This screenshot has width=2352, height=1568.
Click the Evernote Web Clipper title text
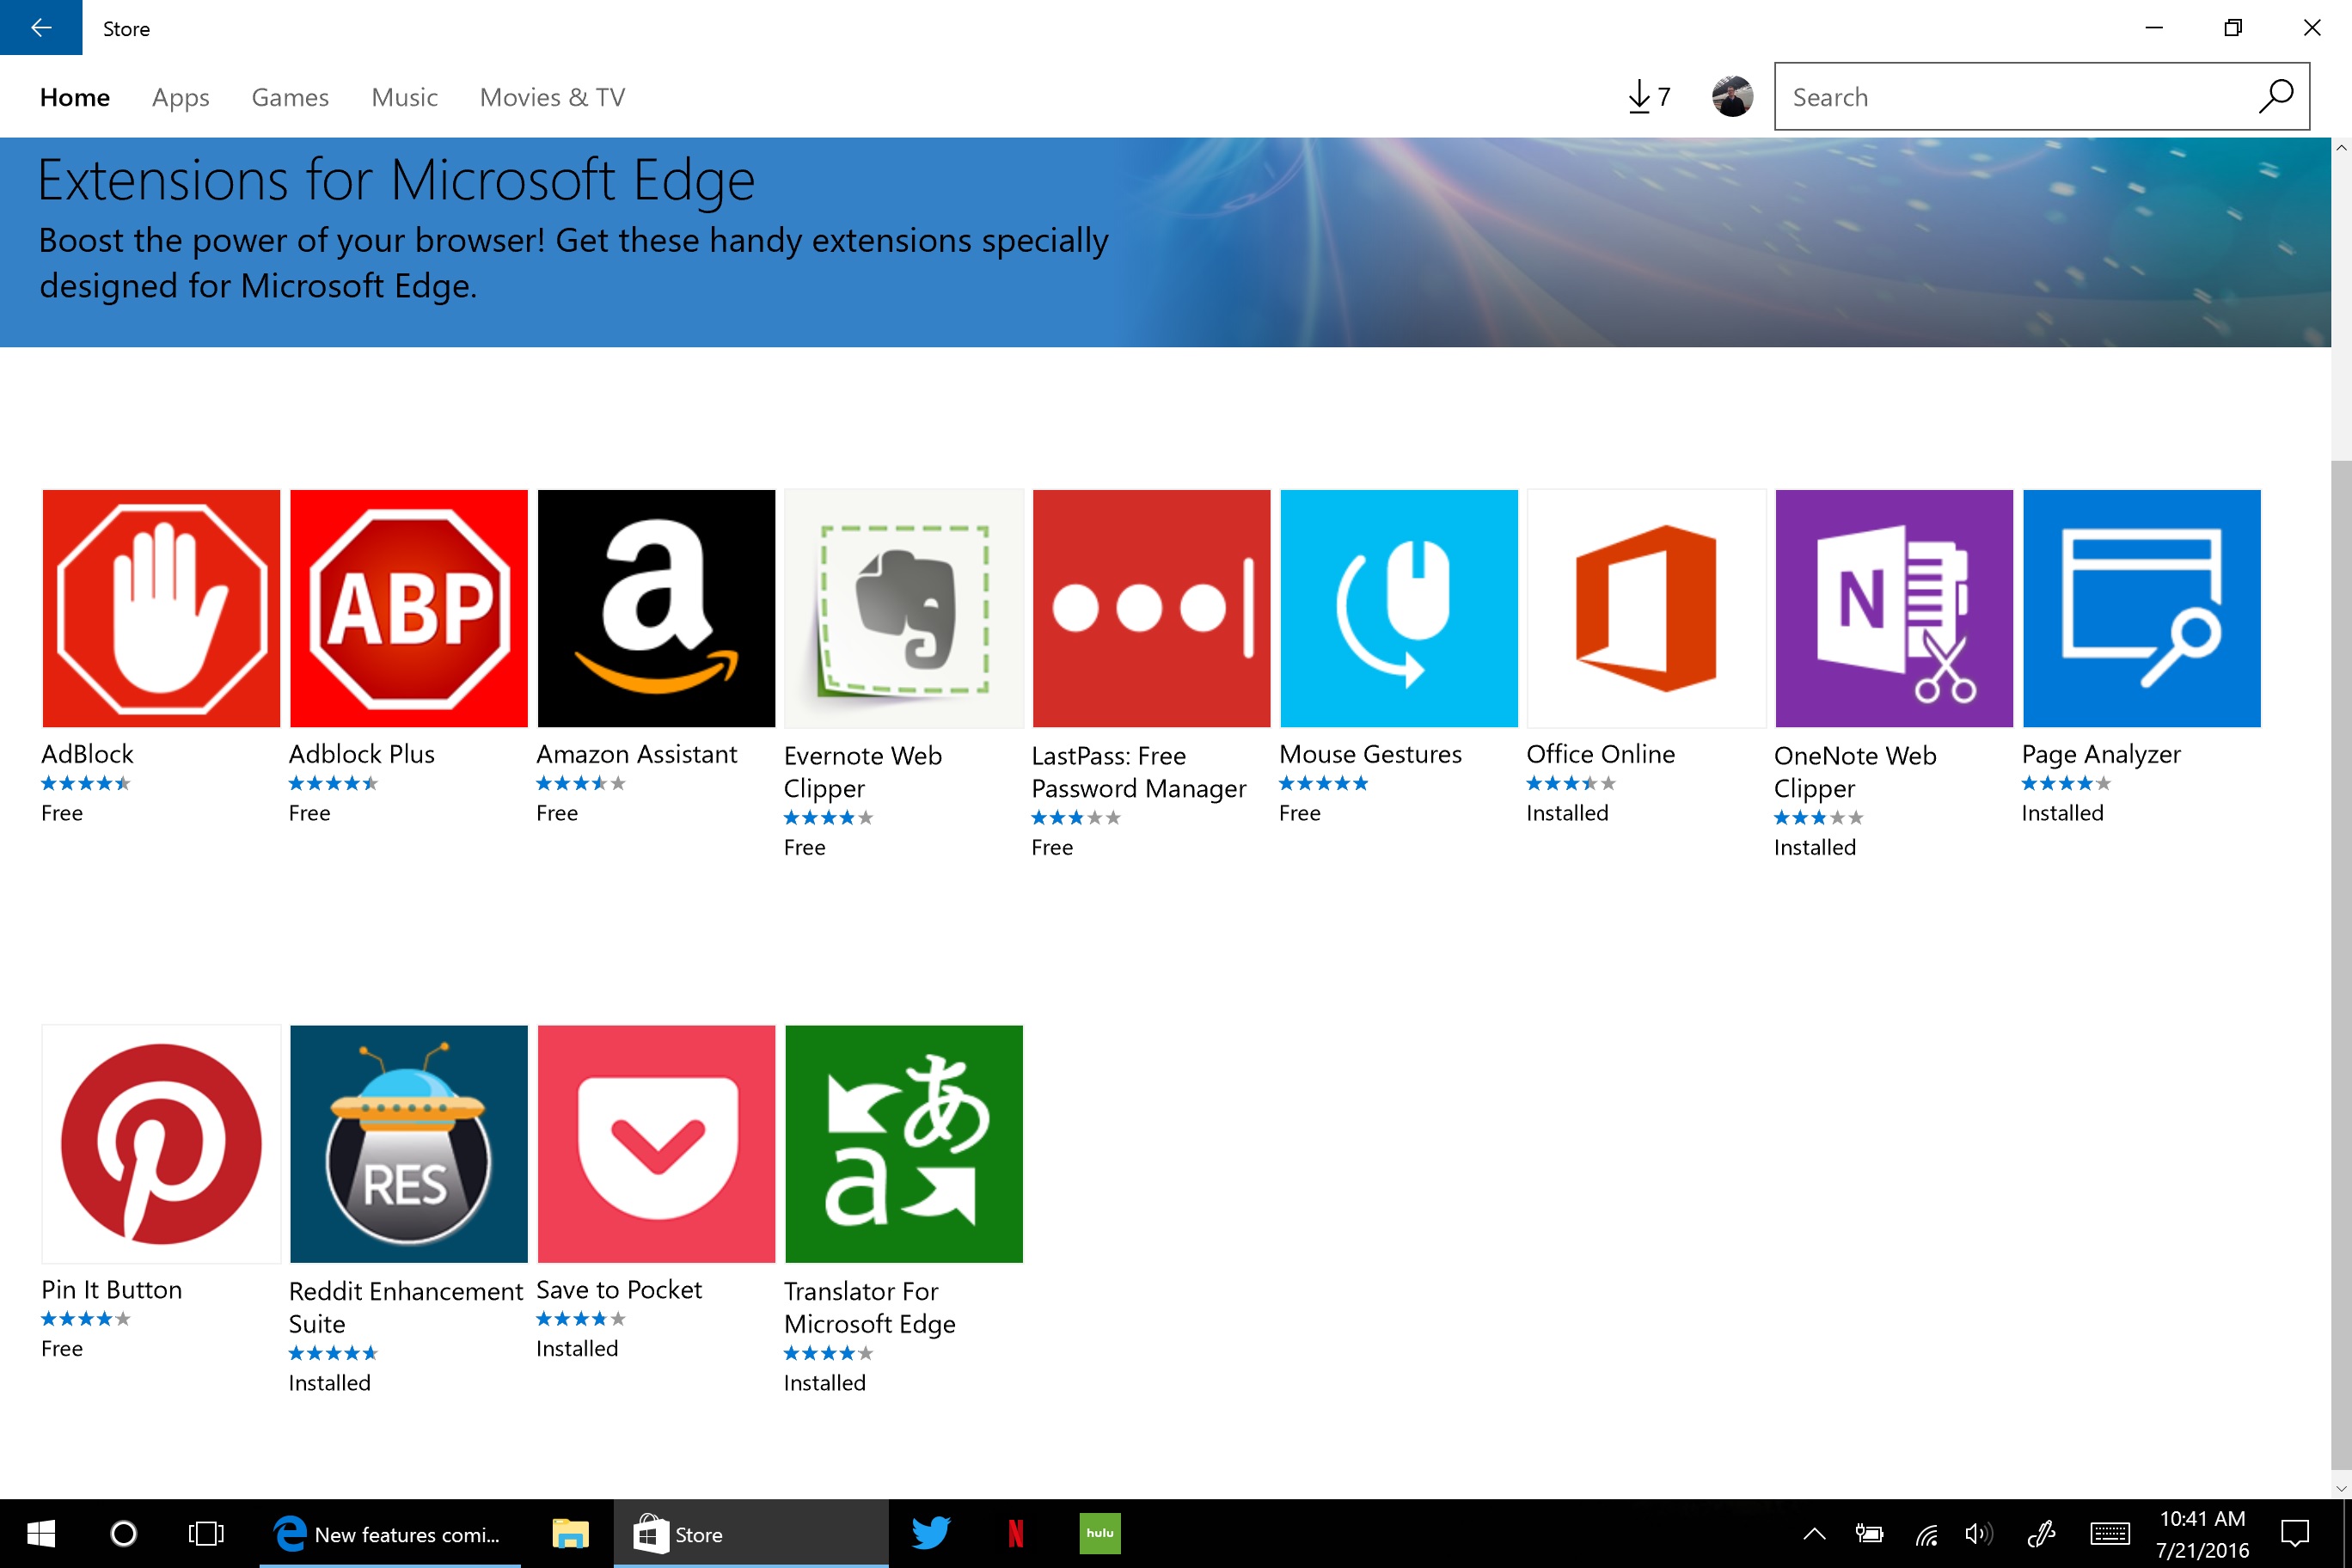[863, 772]
